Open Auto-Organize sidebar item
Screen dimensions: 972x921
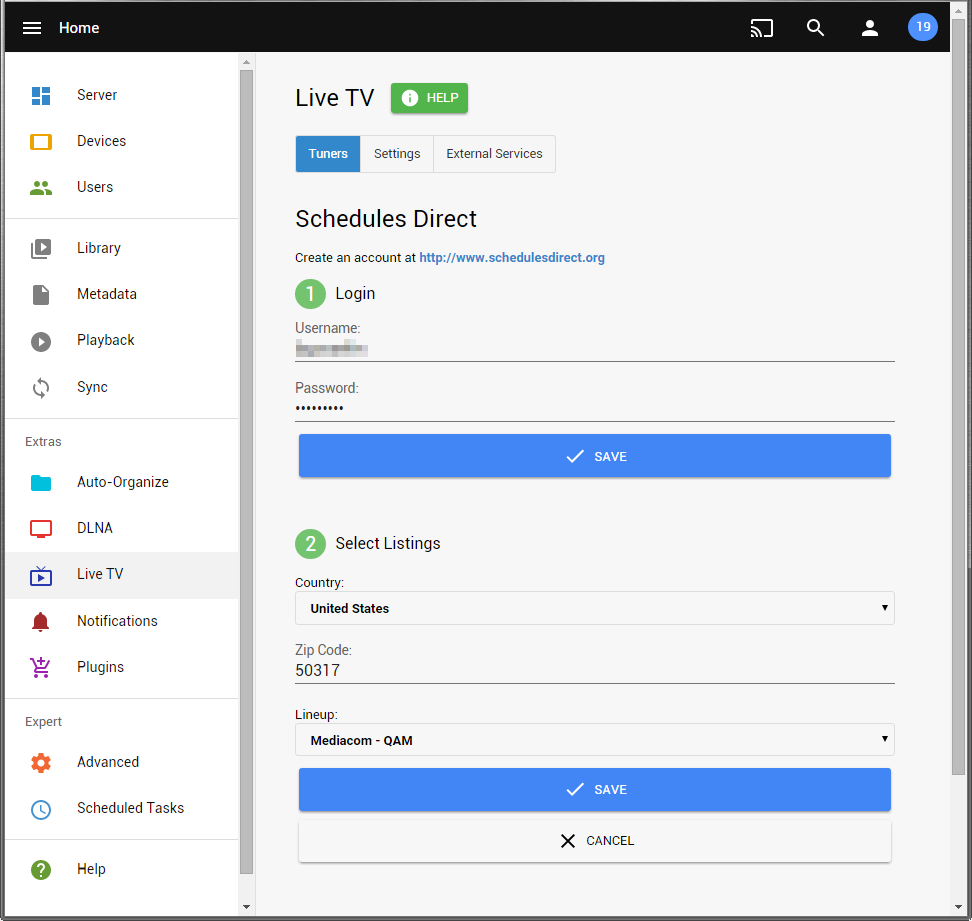(x=122, y=482)
